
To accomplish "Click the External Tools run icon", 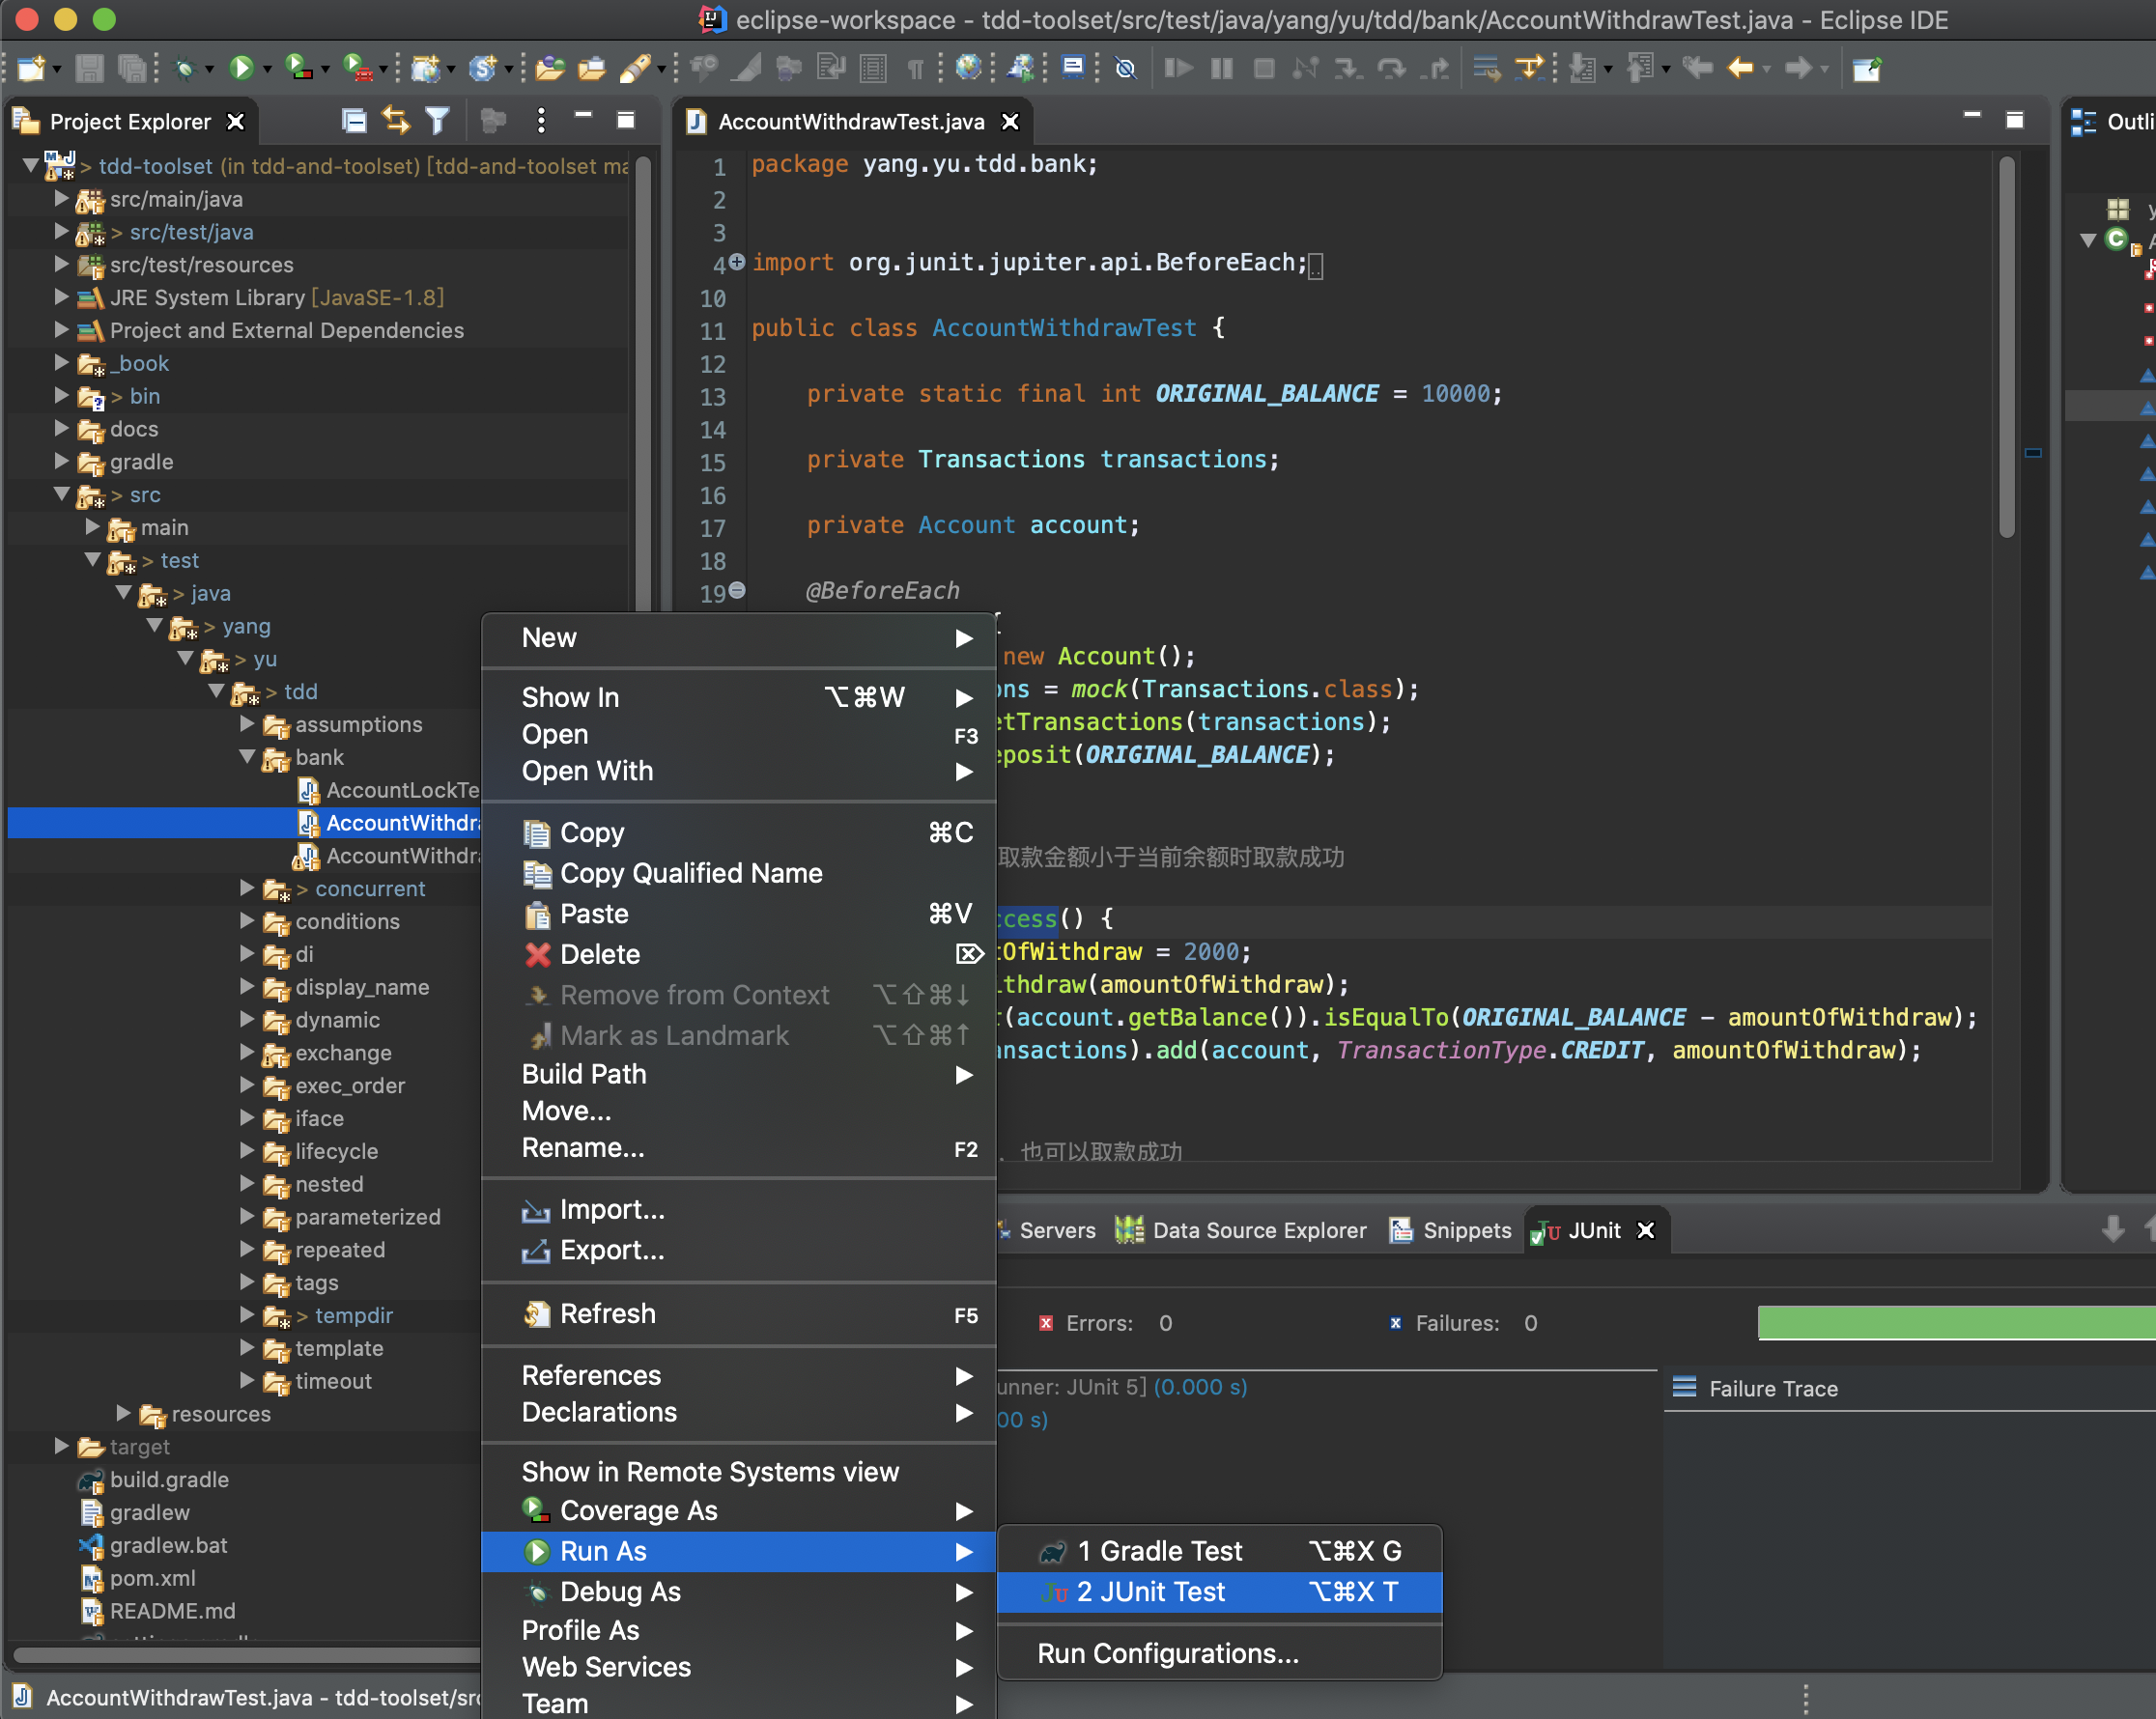I will tap(357, 68).
